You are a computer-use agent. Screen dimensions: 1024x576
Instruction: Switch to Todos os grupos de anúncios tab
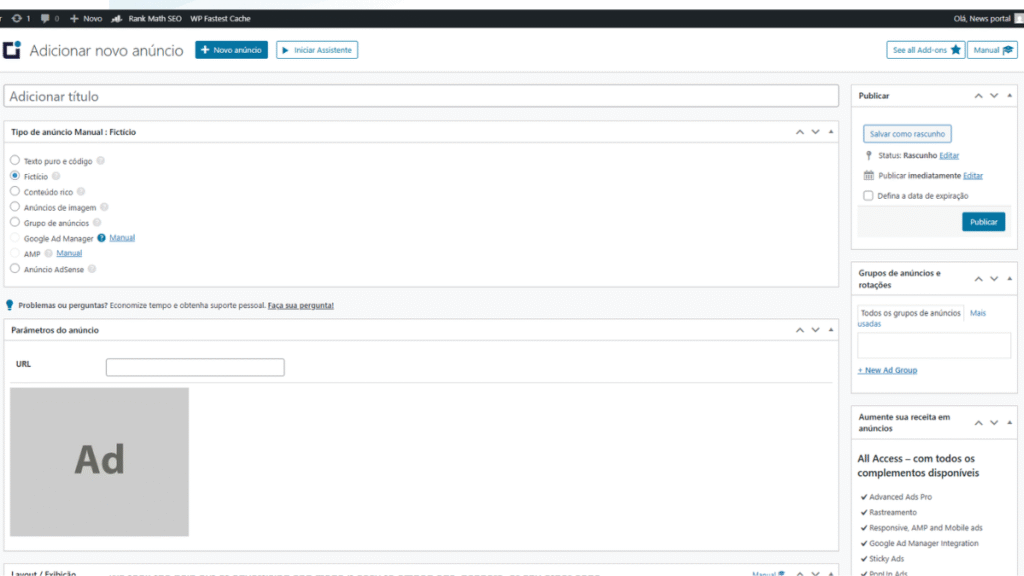point(910,313)
